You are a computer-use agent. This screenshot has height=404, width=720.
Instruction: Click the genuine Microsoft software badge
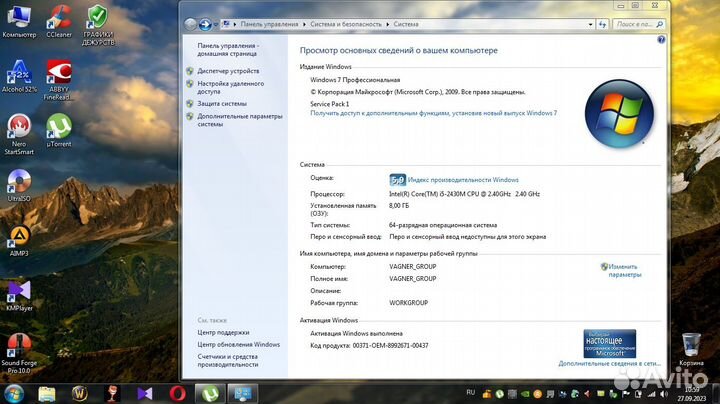(x=609, y=343)
